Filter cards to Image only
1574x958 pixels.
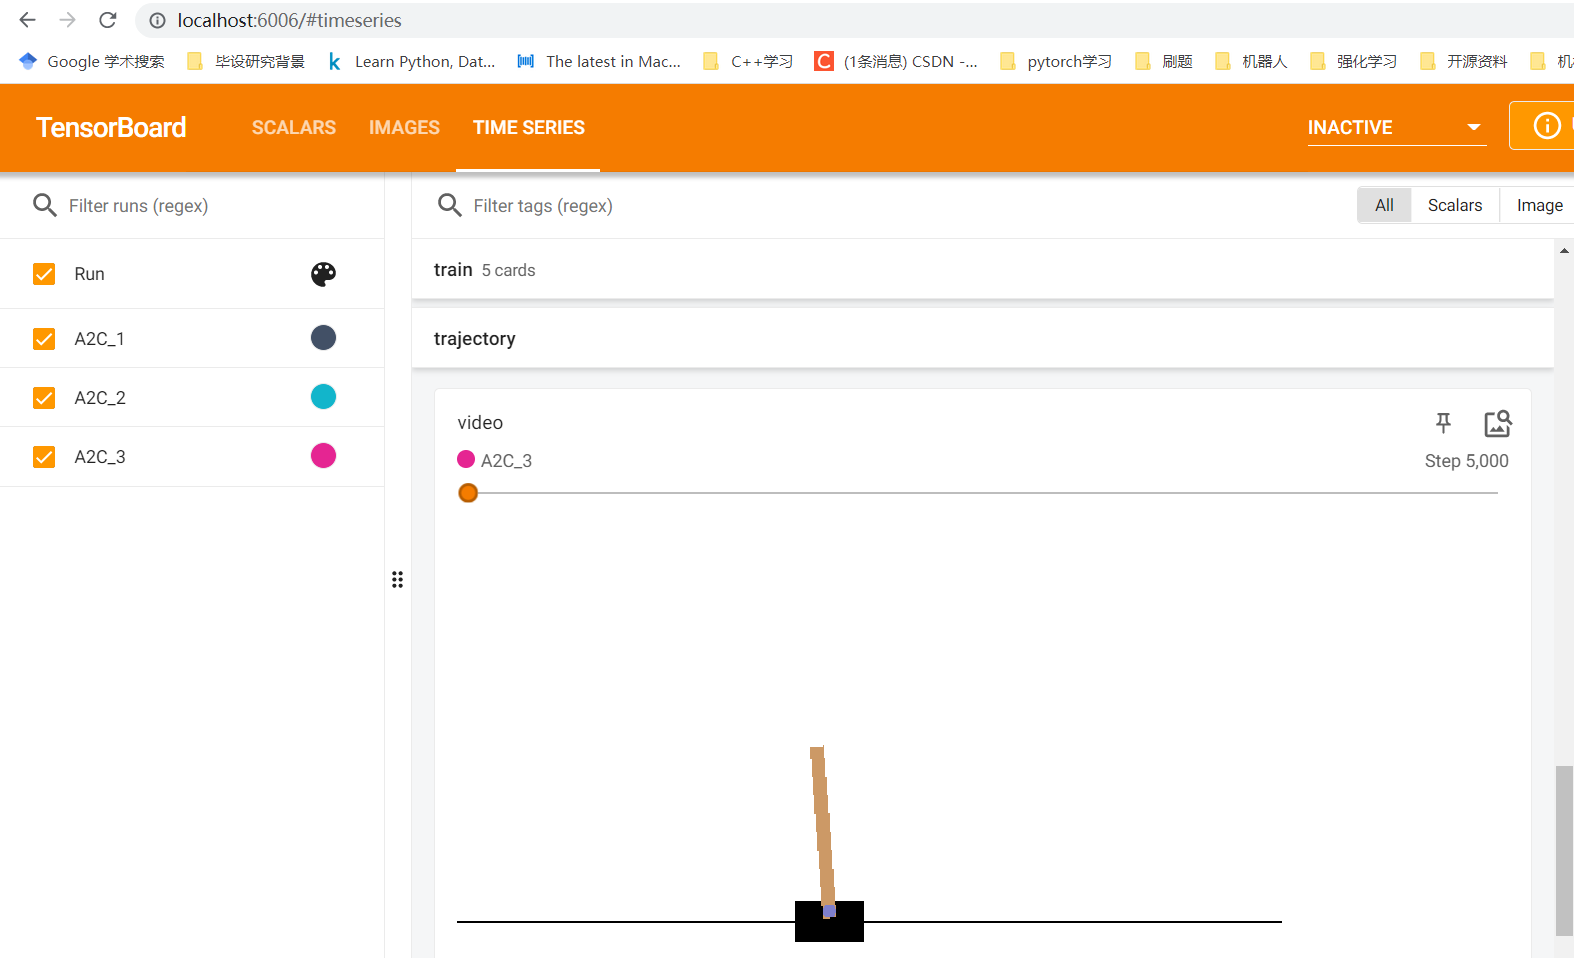coord(1539,205)
